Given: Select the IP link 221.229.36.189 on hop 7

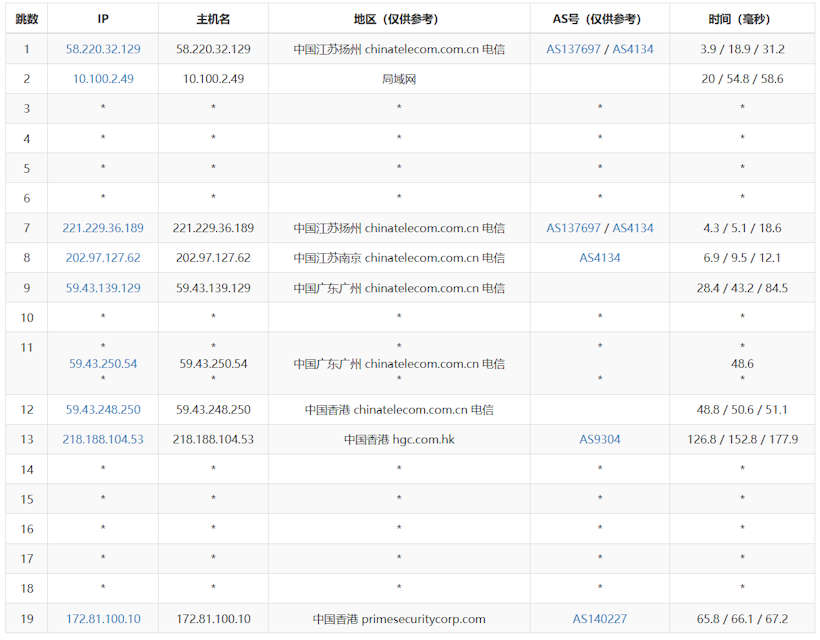Looking at the screenshot, I should click(101, 228).
